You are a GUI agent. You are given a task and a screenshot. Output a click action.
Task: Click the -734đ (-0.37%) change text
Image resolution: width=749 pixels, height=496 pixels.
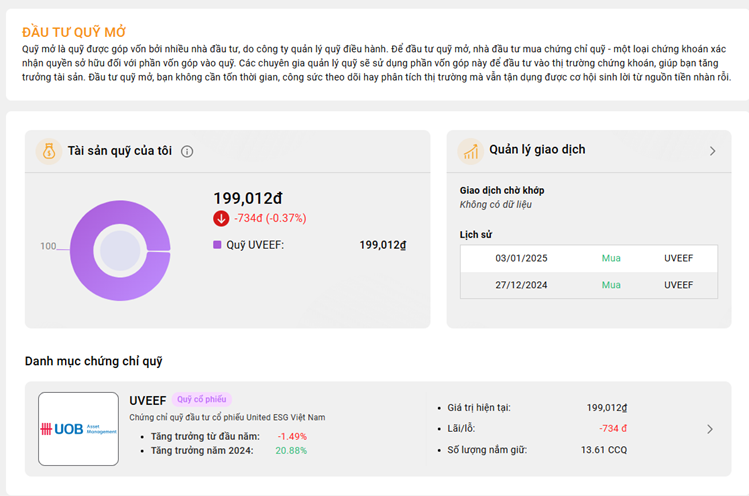click(270, 218)
